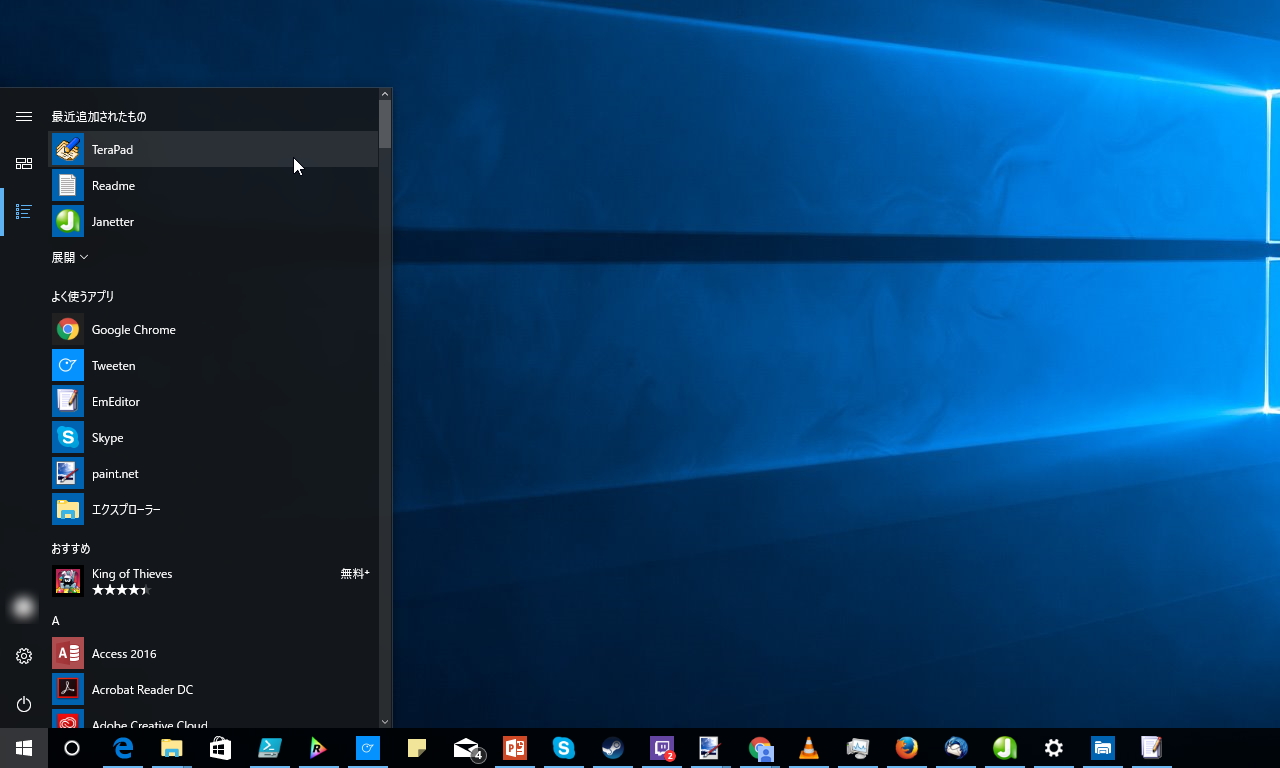Launch Microsoft Edge from the taskbar
This screenshot has width=1280, height=768.
click(123, 748)
